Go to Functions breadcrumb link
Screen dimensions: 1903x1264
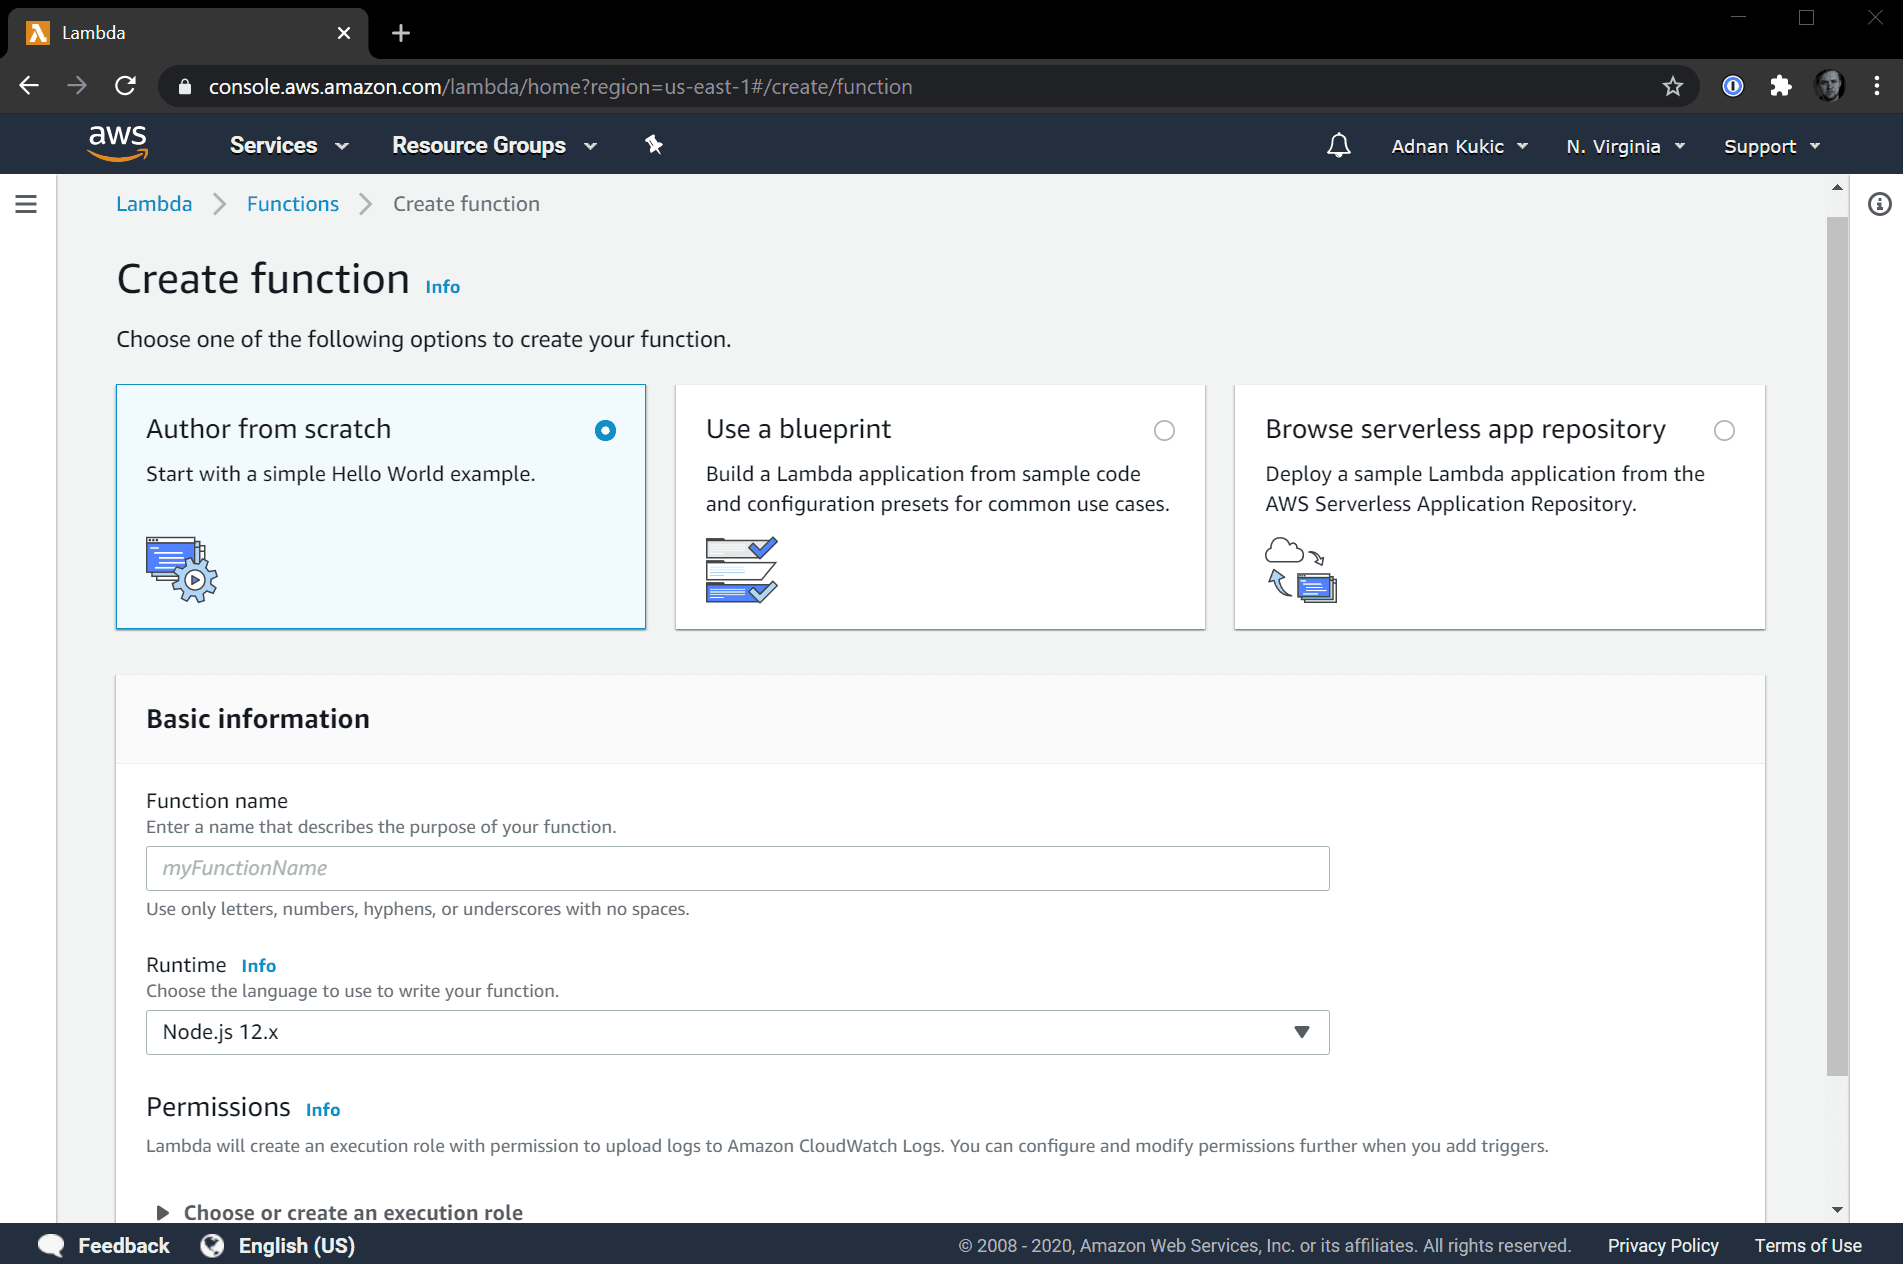(292, 204)
